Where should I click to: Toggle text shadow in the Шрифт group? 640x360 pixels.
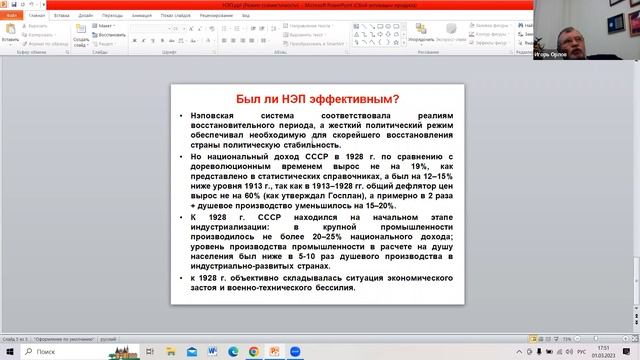pyautogui.click(x=162, y=41)
